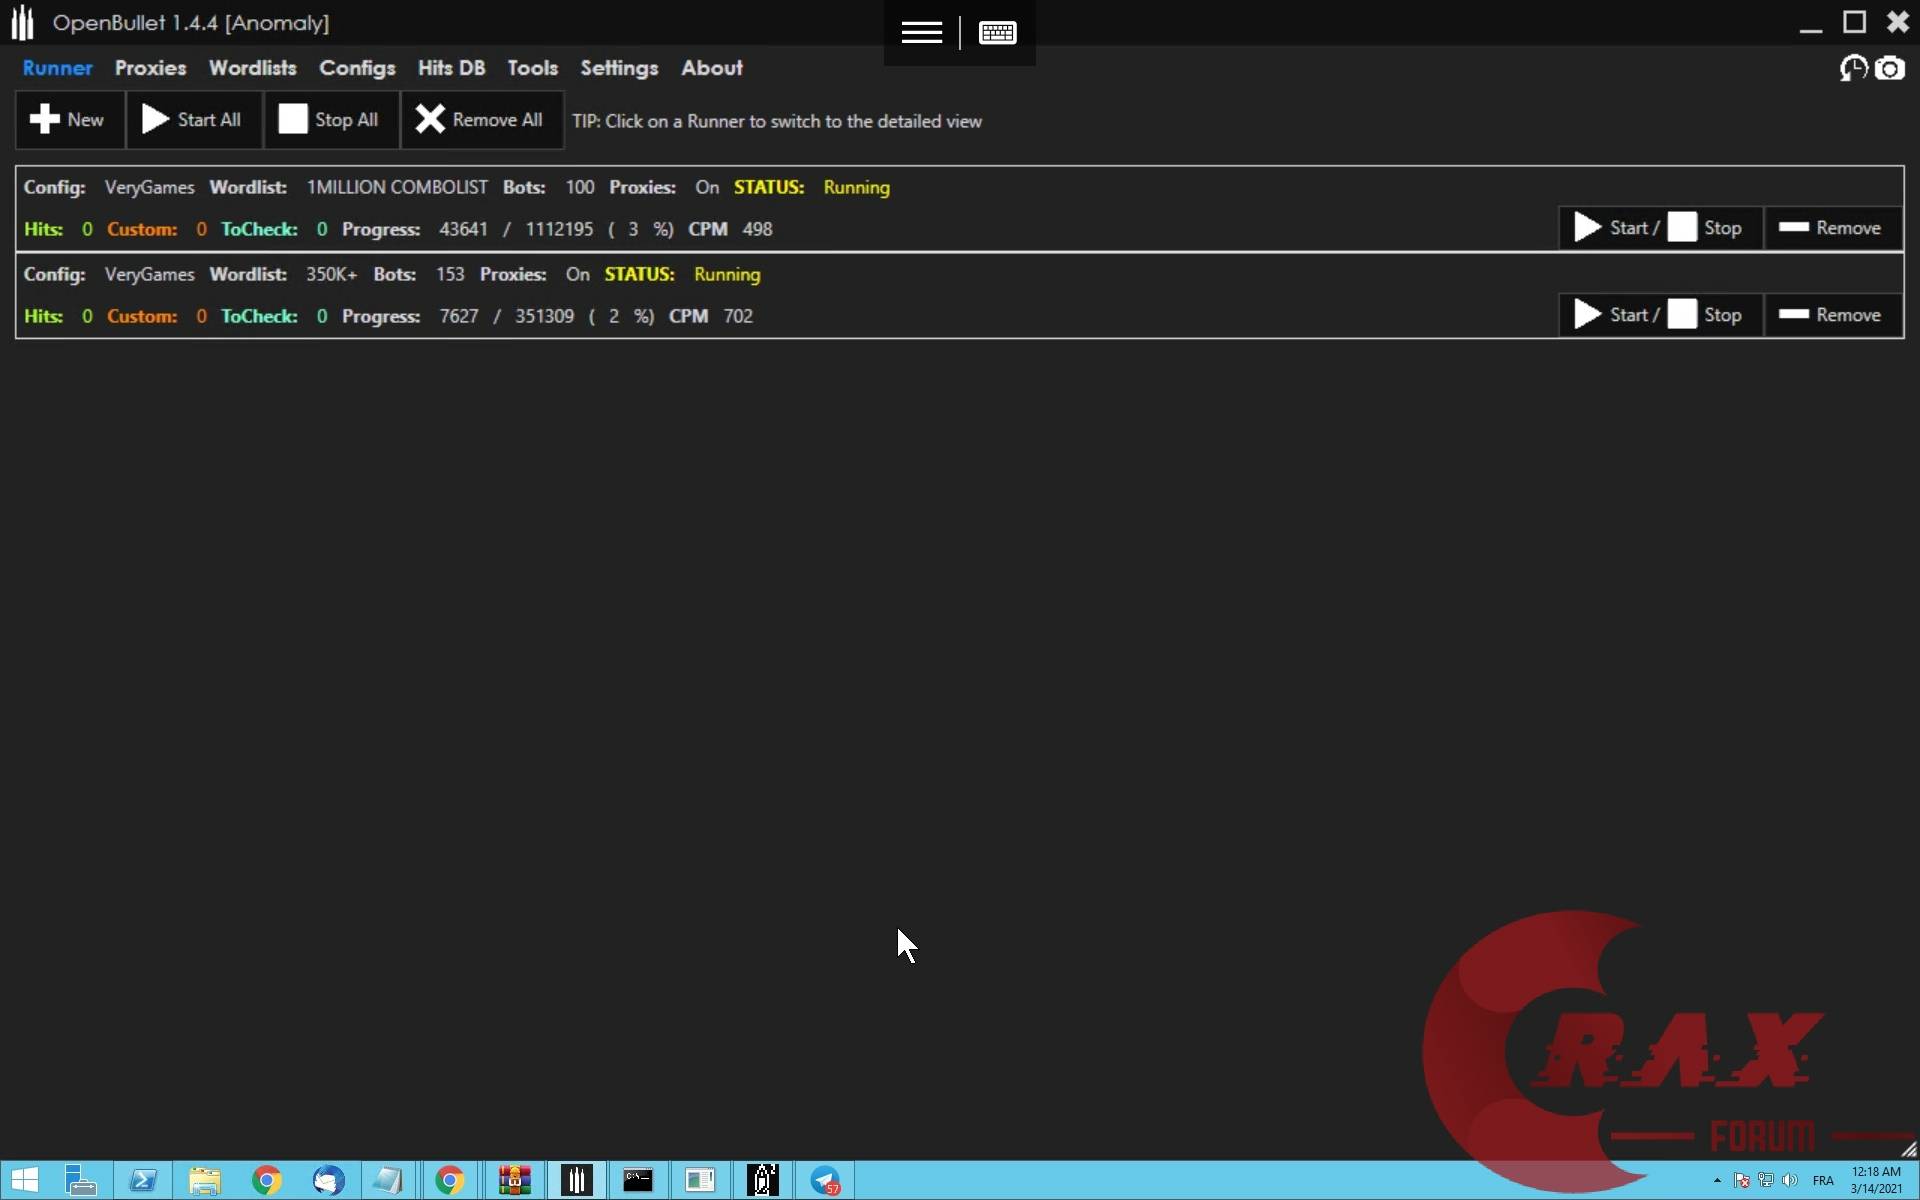
Task: Open the Configs tab
Action: tap(357, 68)
